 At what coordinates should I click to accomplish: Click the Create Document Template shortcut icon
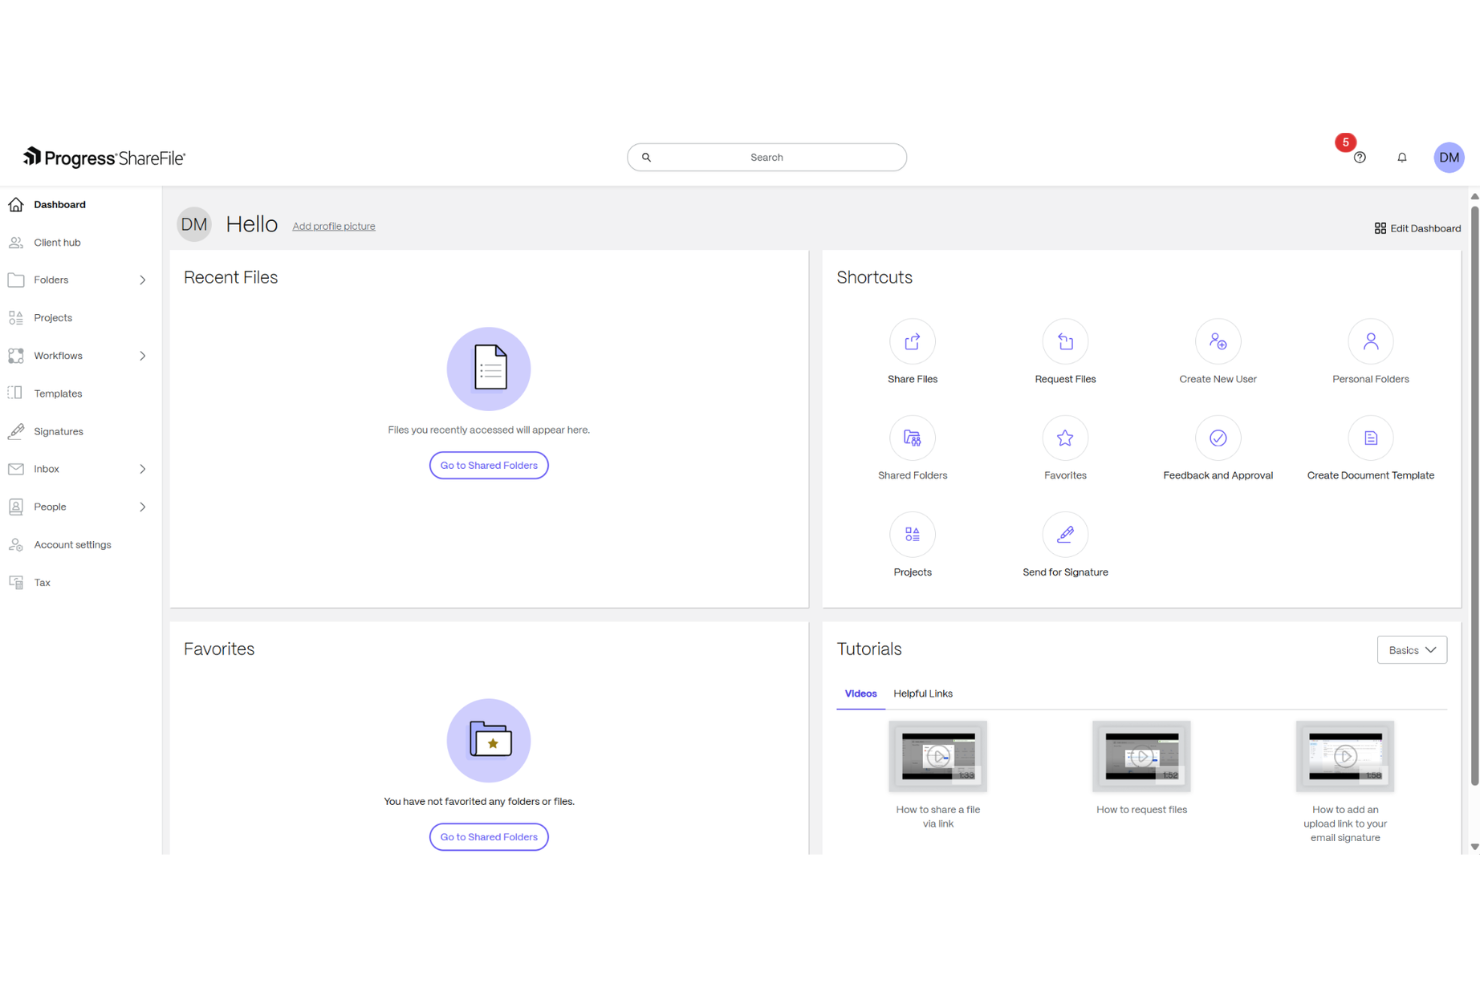[x=1371, y=438]
